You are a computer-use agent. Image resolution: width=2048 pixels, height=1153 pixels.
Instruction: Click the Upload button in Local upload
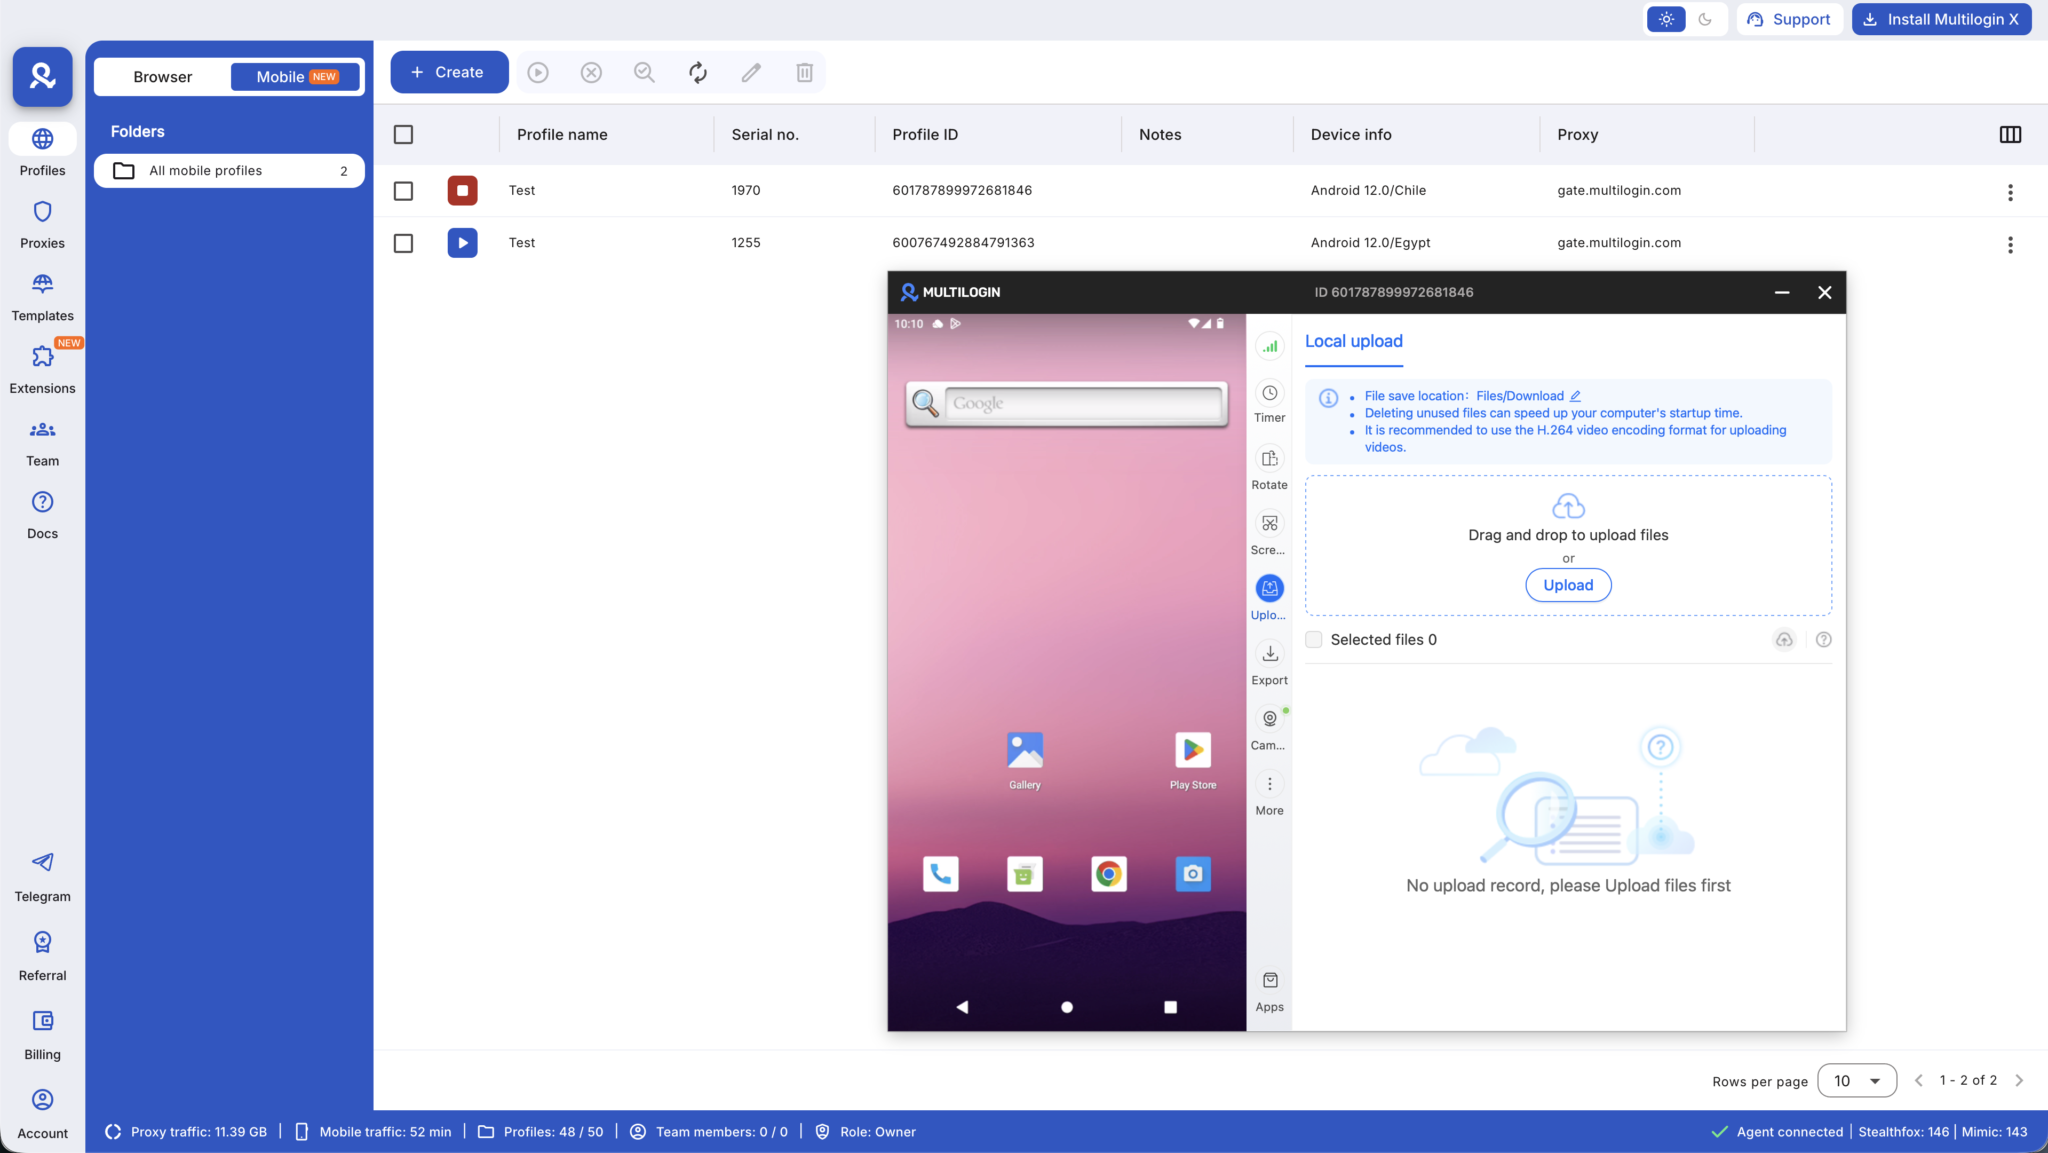[1567, 584]
